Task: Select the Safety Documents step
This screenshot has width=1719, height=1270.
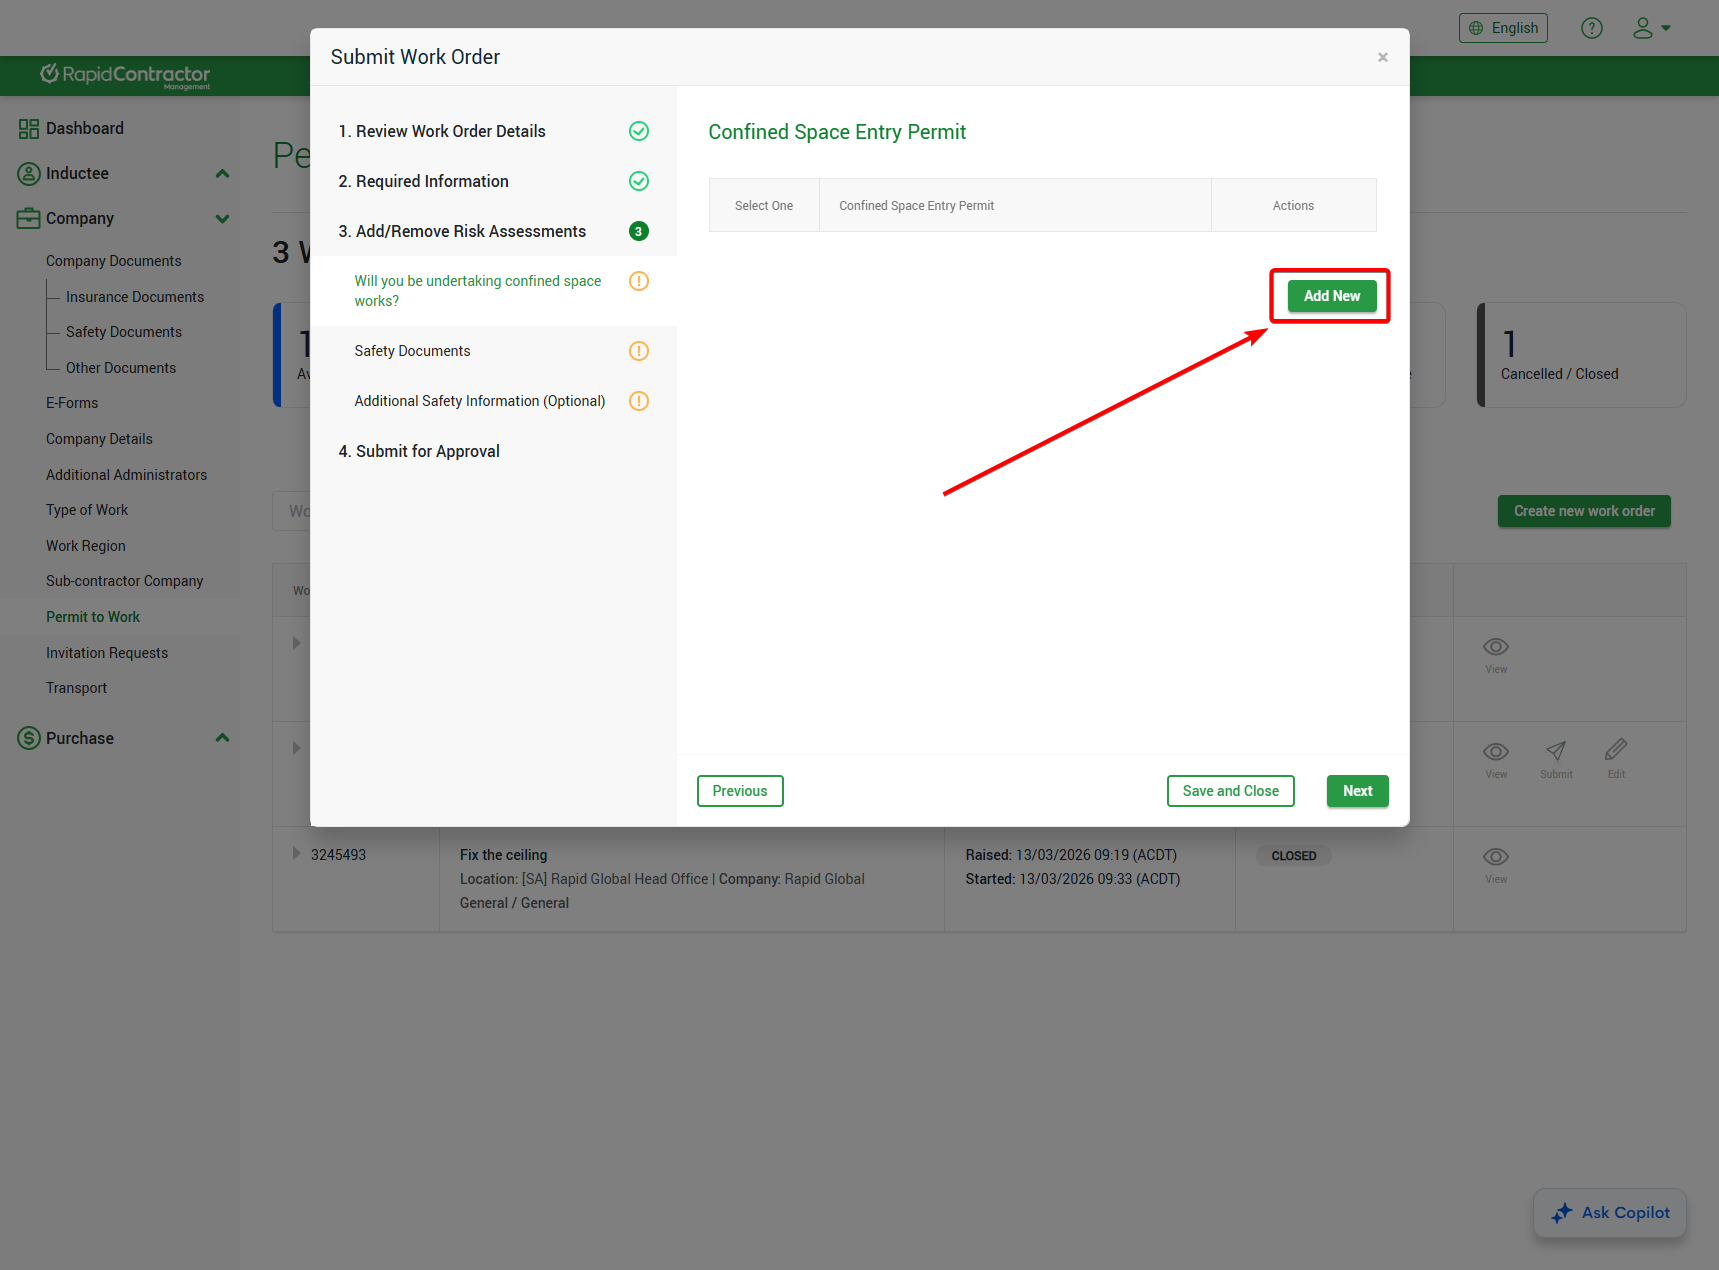Action: tap(412, 351)
